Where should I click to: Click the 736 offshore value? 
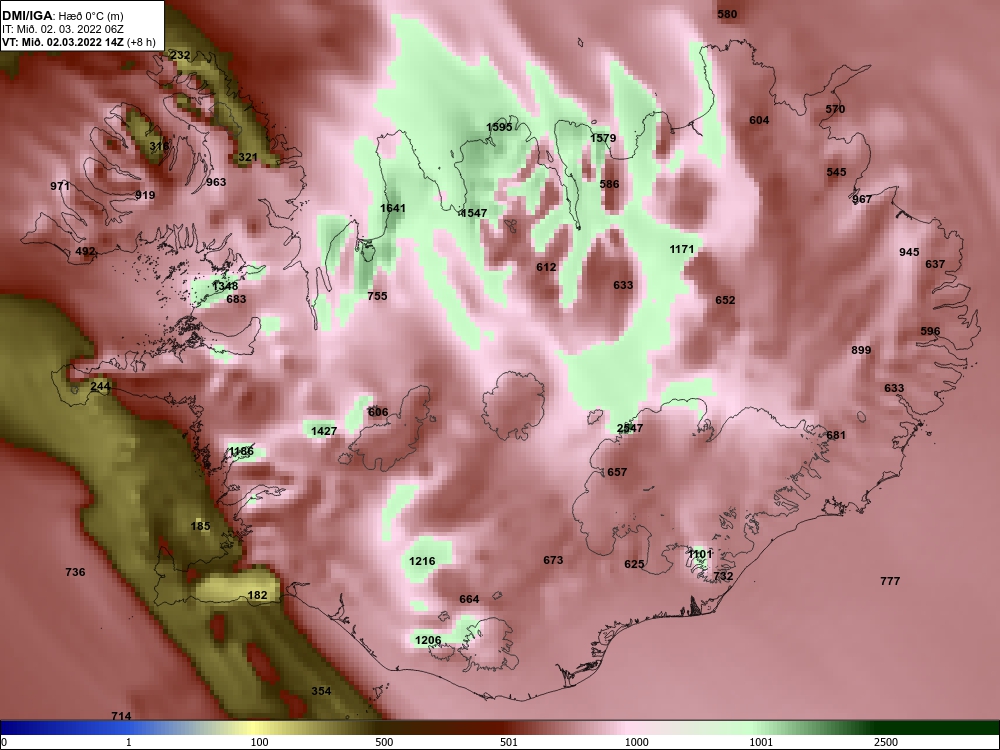coord(75,572)
